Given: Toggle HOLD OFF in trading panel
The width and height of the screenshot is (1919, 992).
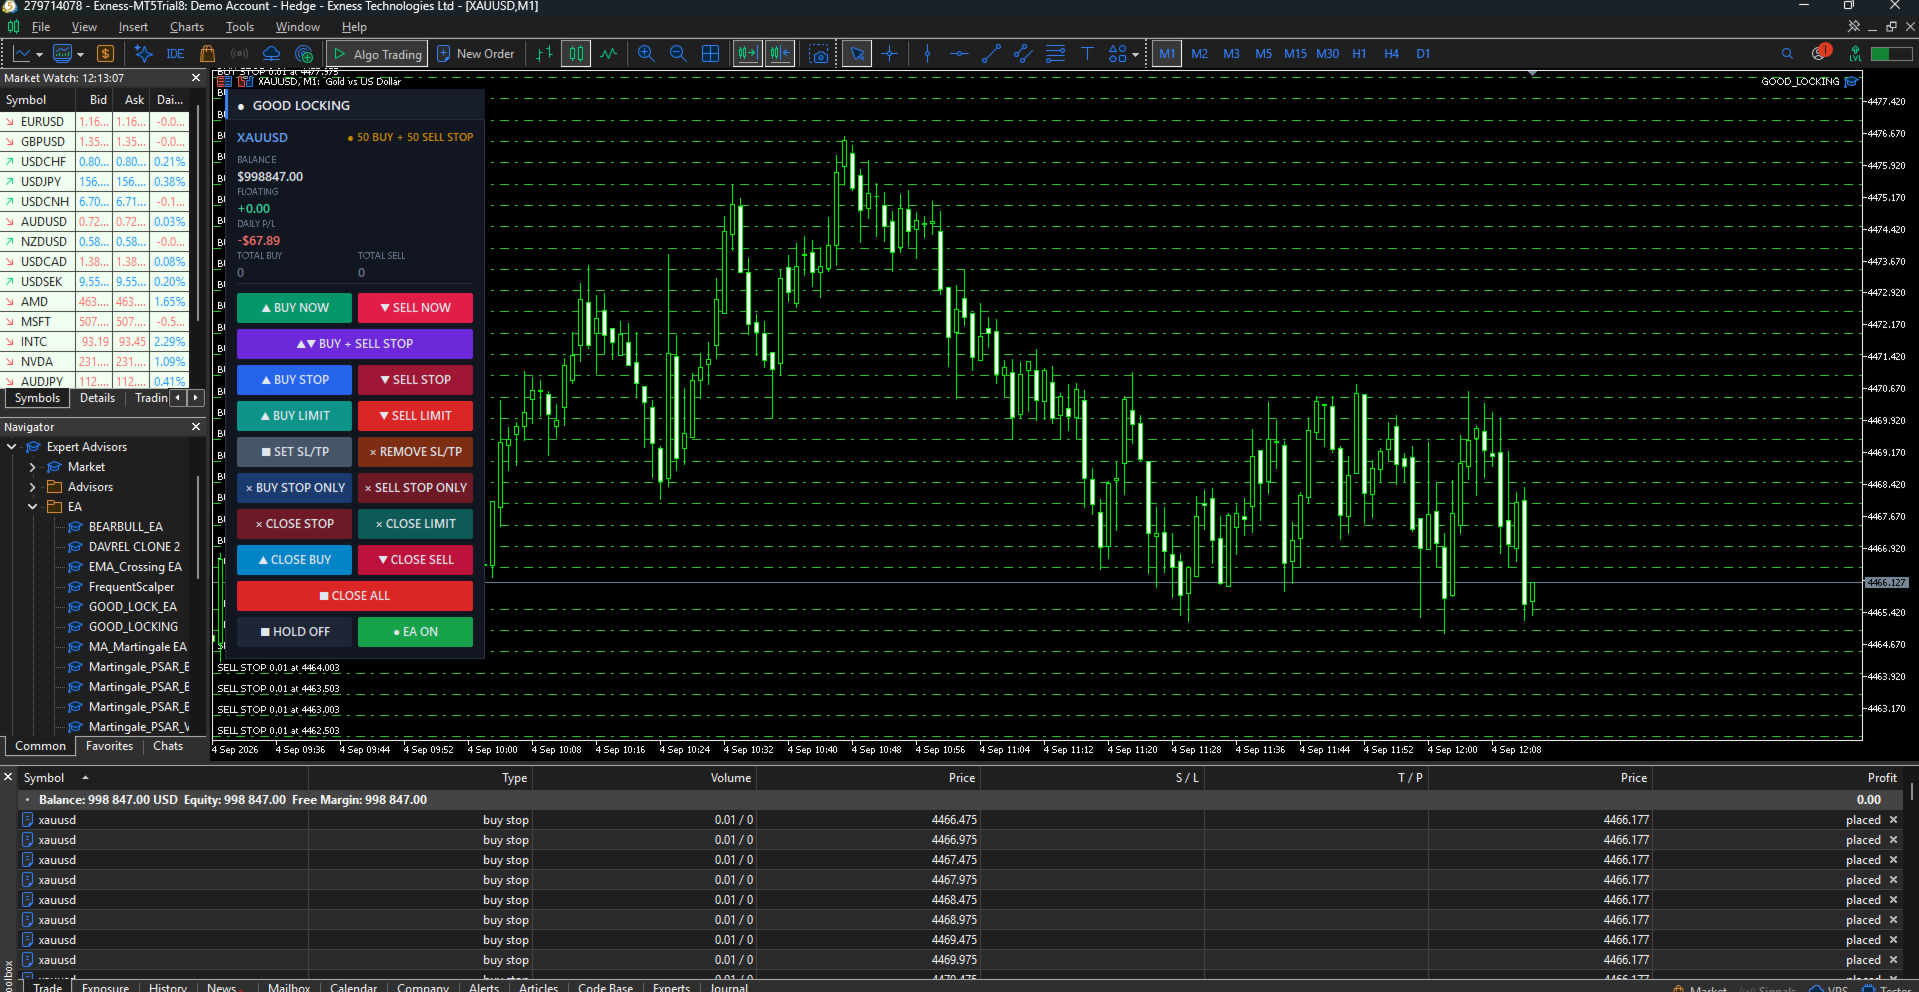Looking at the screenshot, I should pyautogui.click(x=294, y=632).
